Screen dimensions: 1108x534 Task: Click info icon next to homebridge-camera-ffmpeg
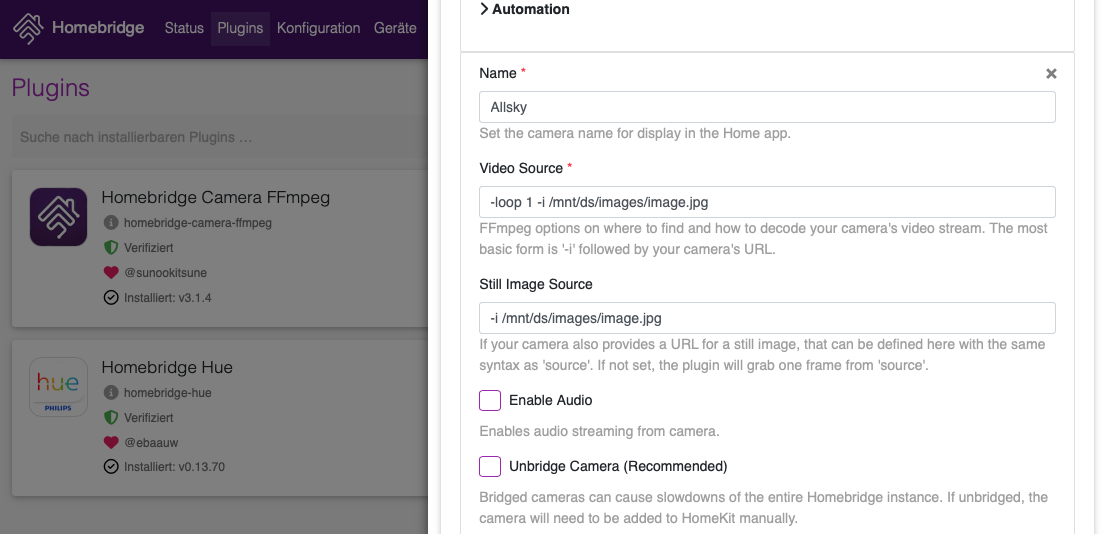tap(111, 222)
